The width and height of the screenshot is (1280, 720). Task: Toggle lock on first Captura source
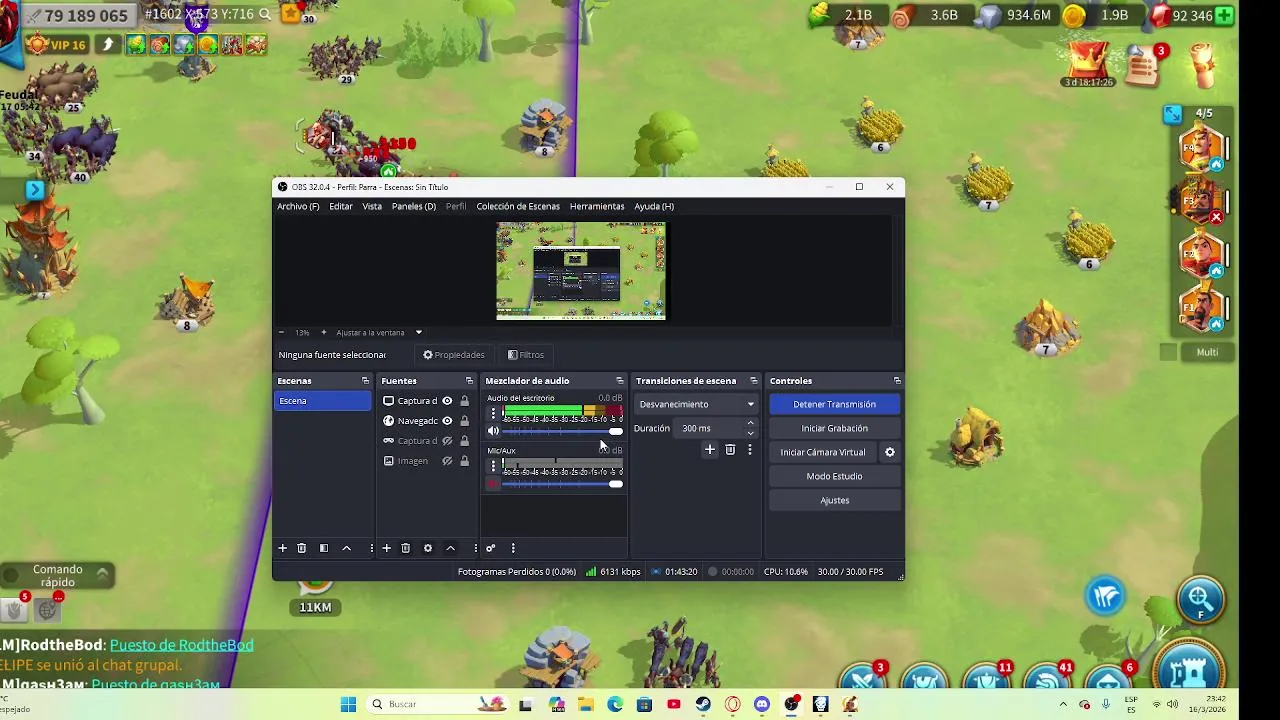coord(464,401)
